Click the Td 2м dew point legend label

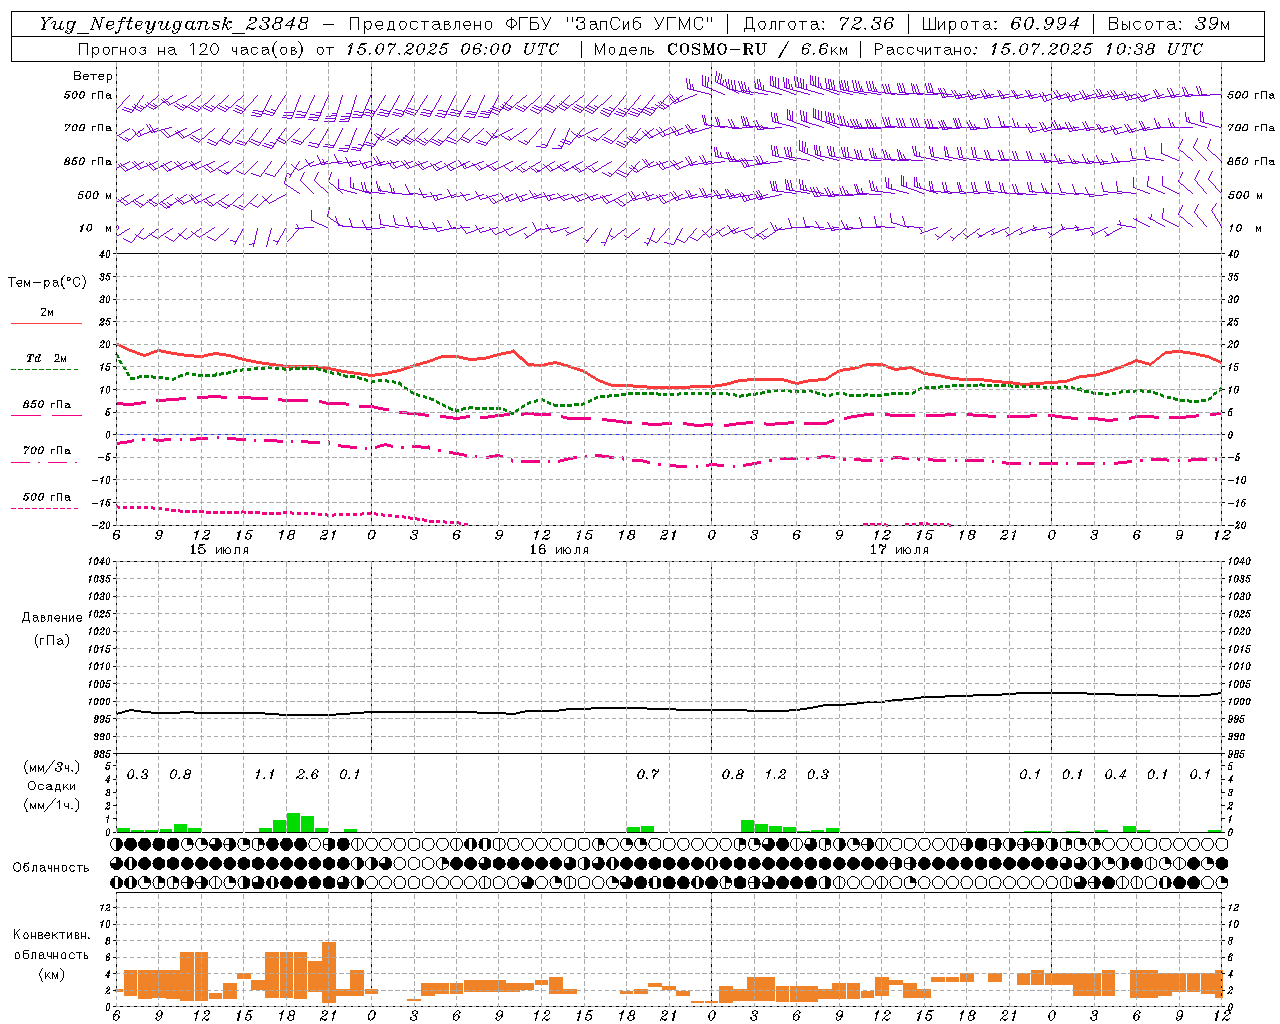(47, 358)
